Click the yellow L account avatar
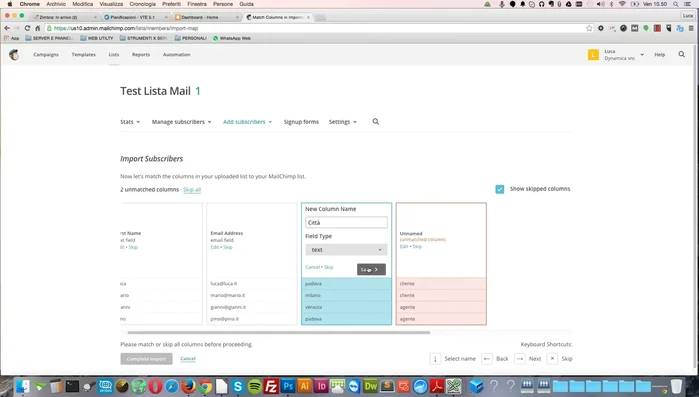Image resolution: width=699 pixels, height=397 pixels. click(593, 55)
